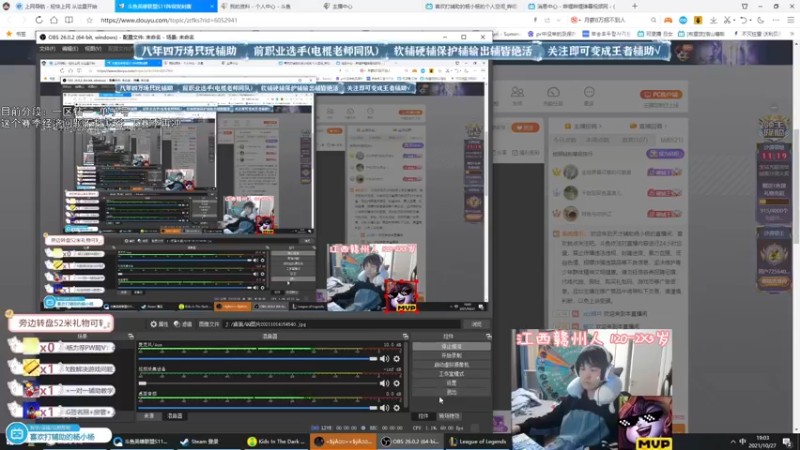
Task: Open the gamepad extension icon in browser toolbar
Action: click(x=668, y=20)
